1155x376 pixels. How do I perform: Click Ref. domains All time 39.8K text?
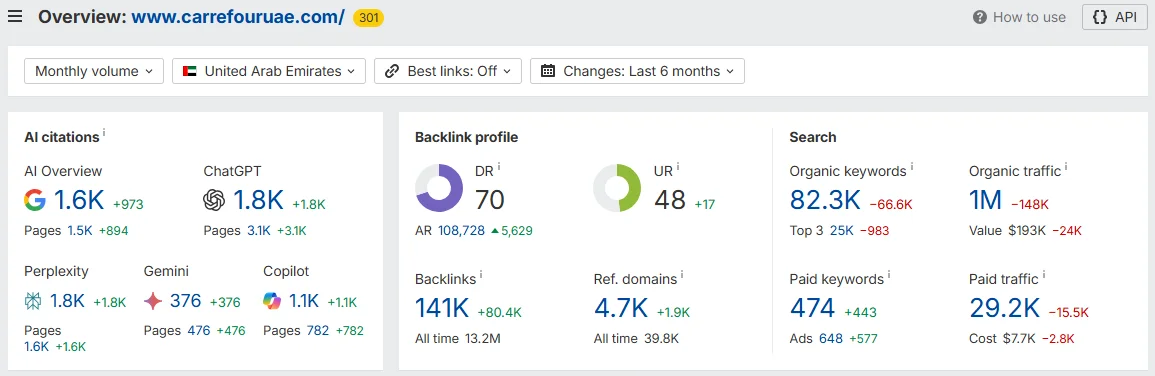(636, 339)
